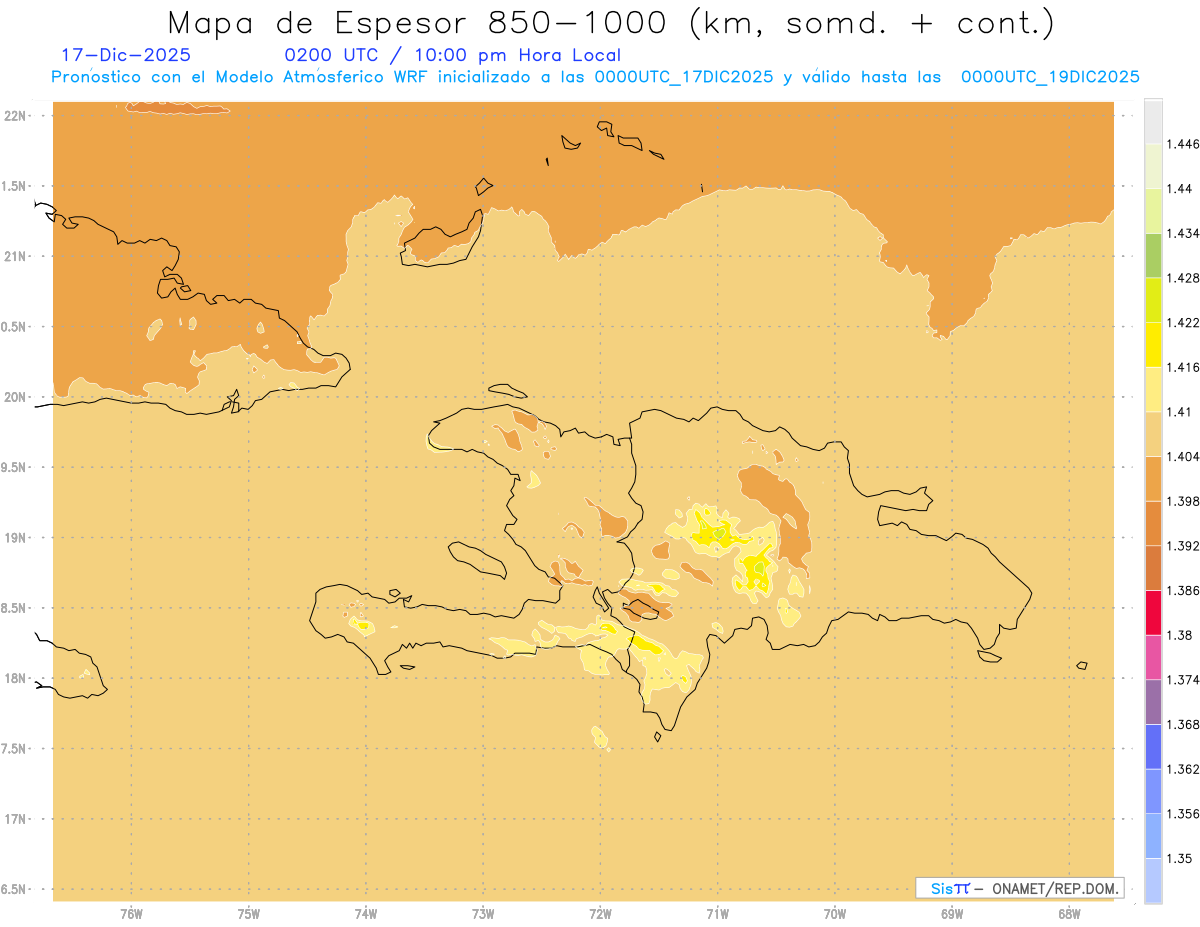Click the '19N' latitude label
1200x927 pixels.
pos(16,537)
